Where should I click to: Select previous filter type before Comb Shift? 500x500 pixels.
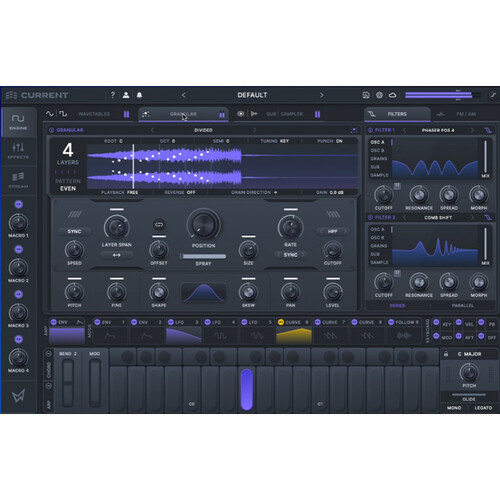[x=404, y=218]
